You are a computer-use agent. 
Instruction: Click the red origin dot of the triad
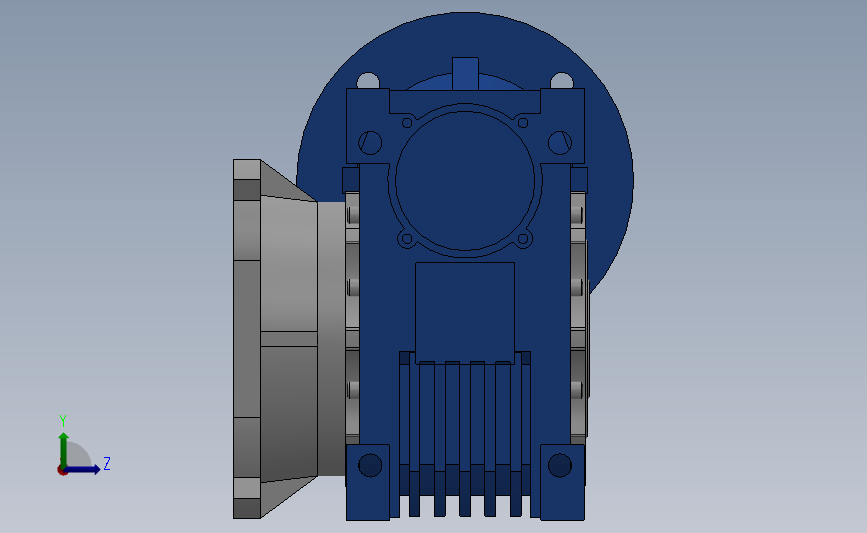(62, 471)
